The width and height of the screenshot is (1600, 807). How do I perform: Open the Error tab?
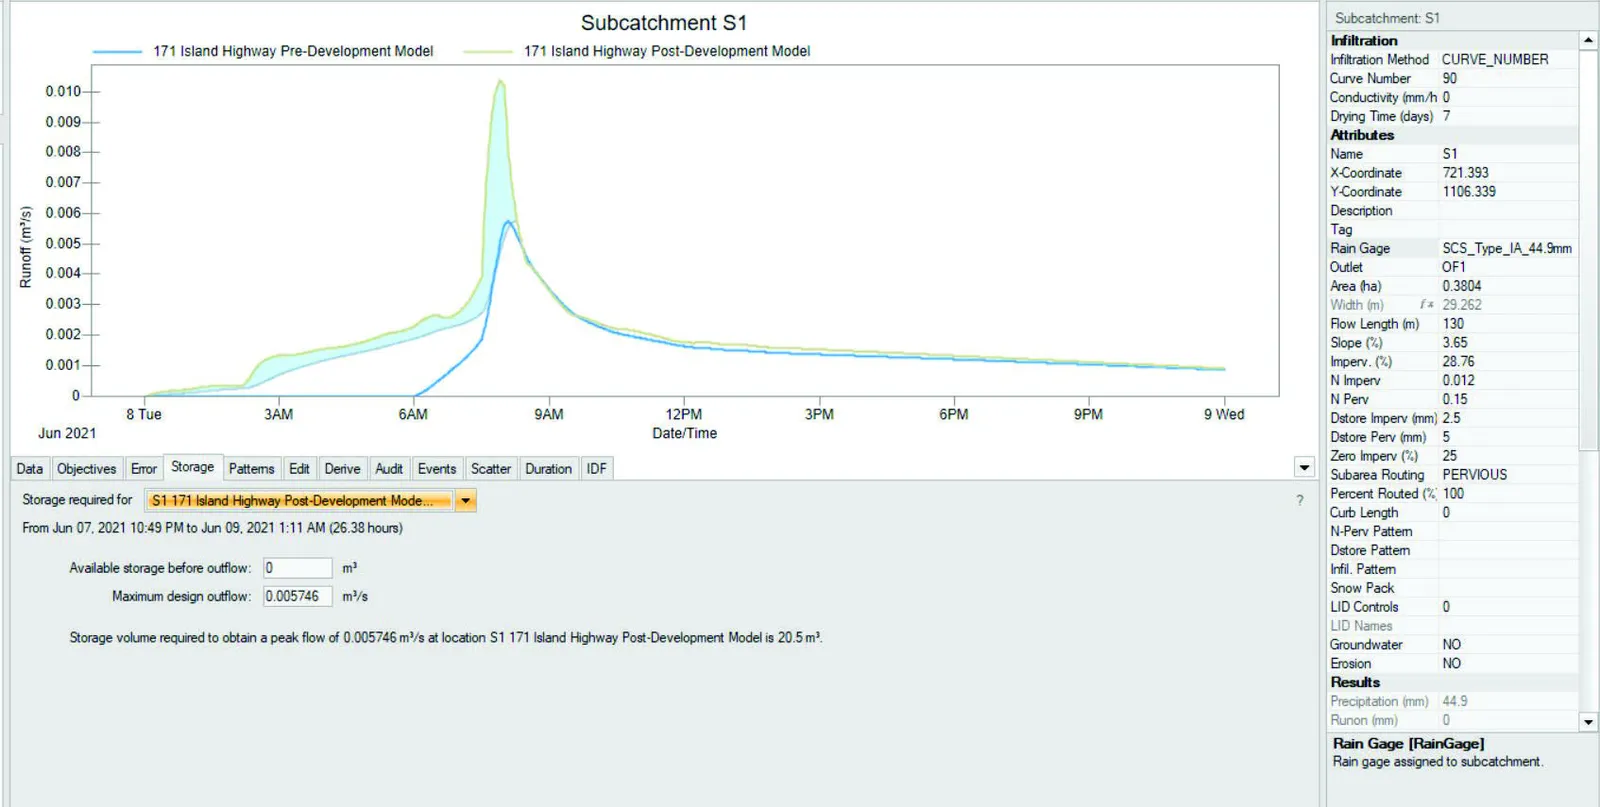point(144,468)
